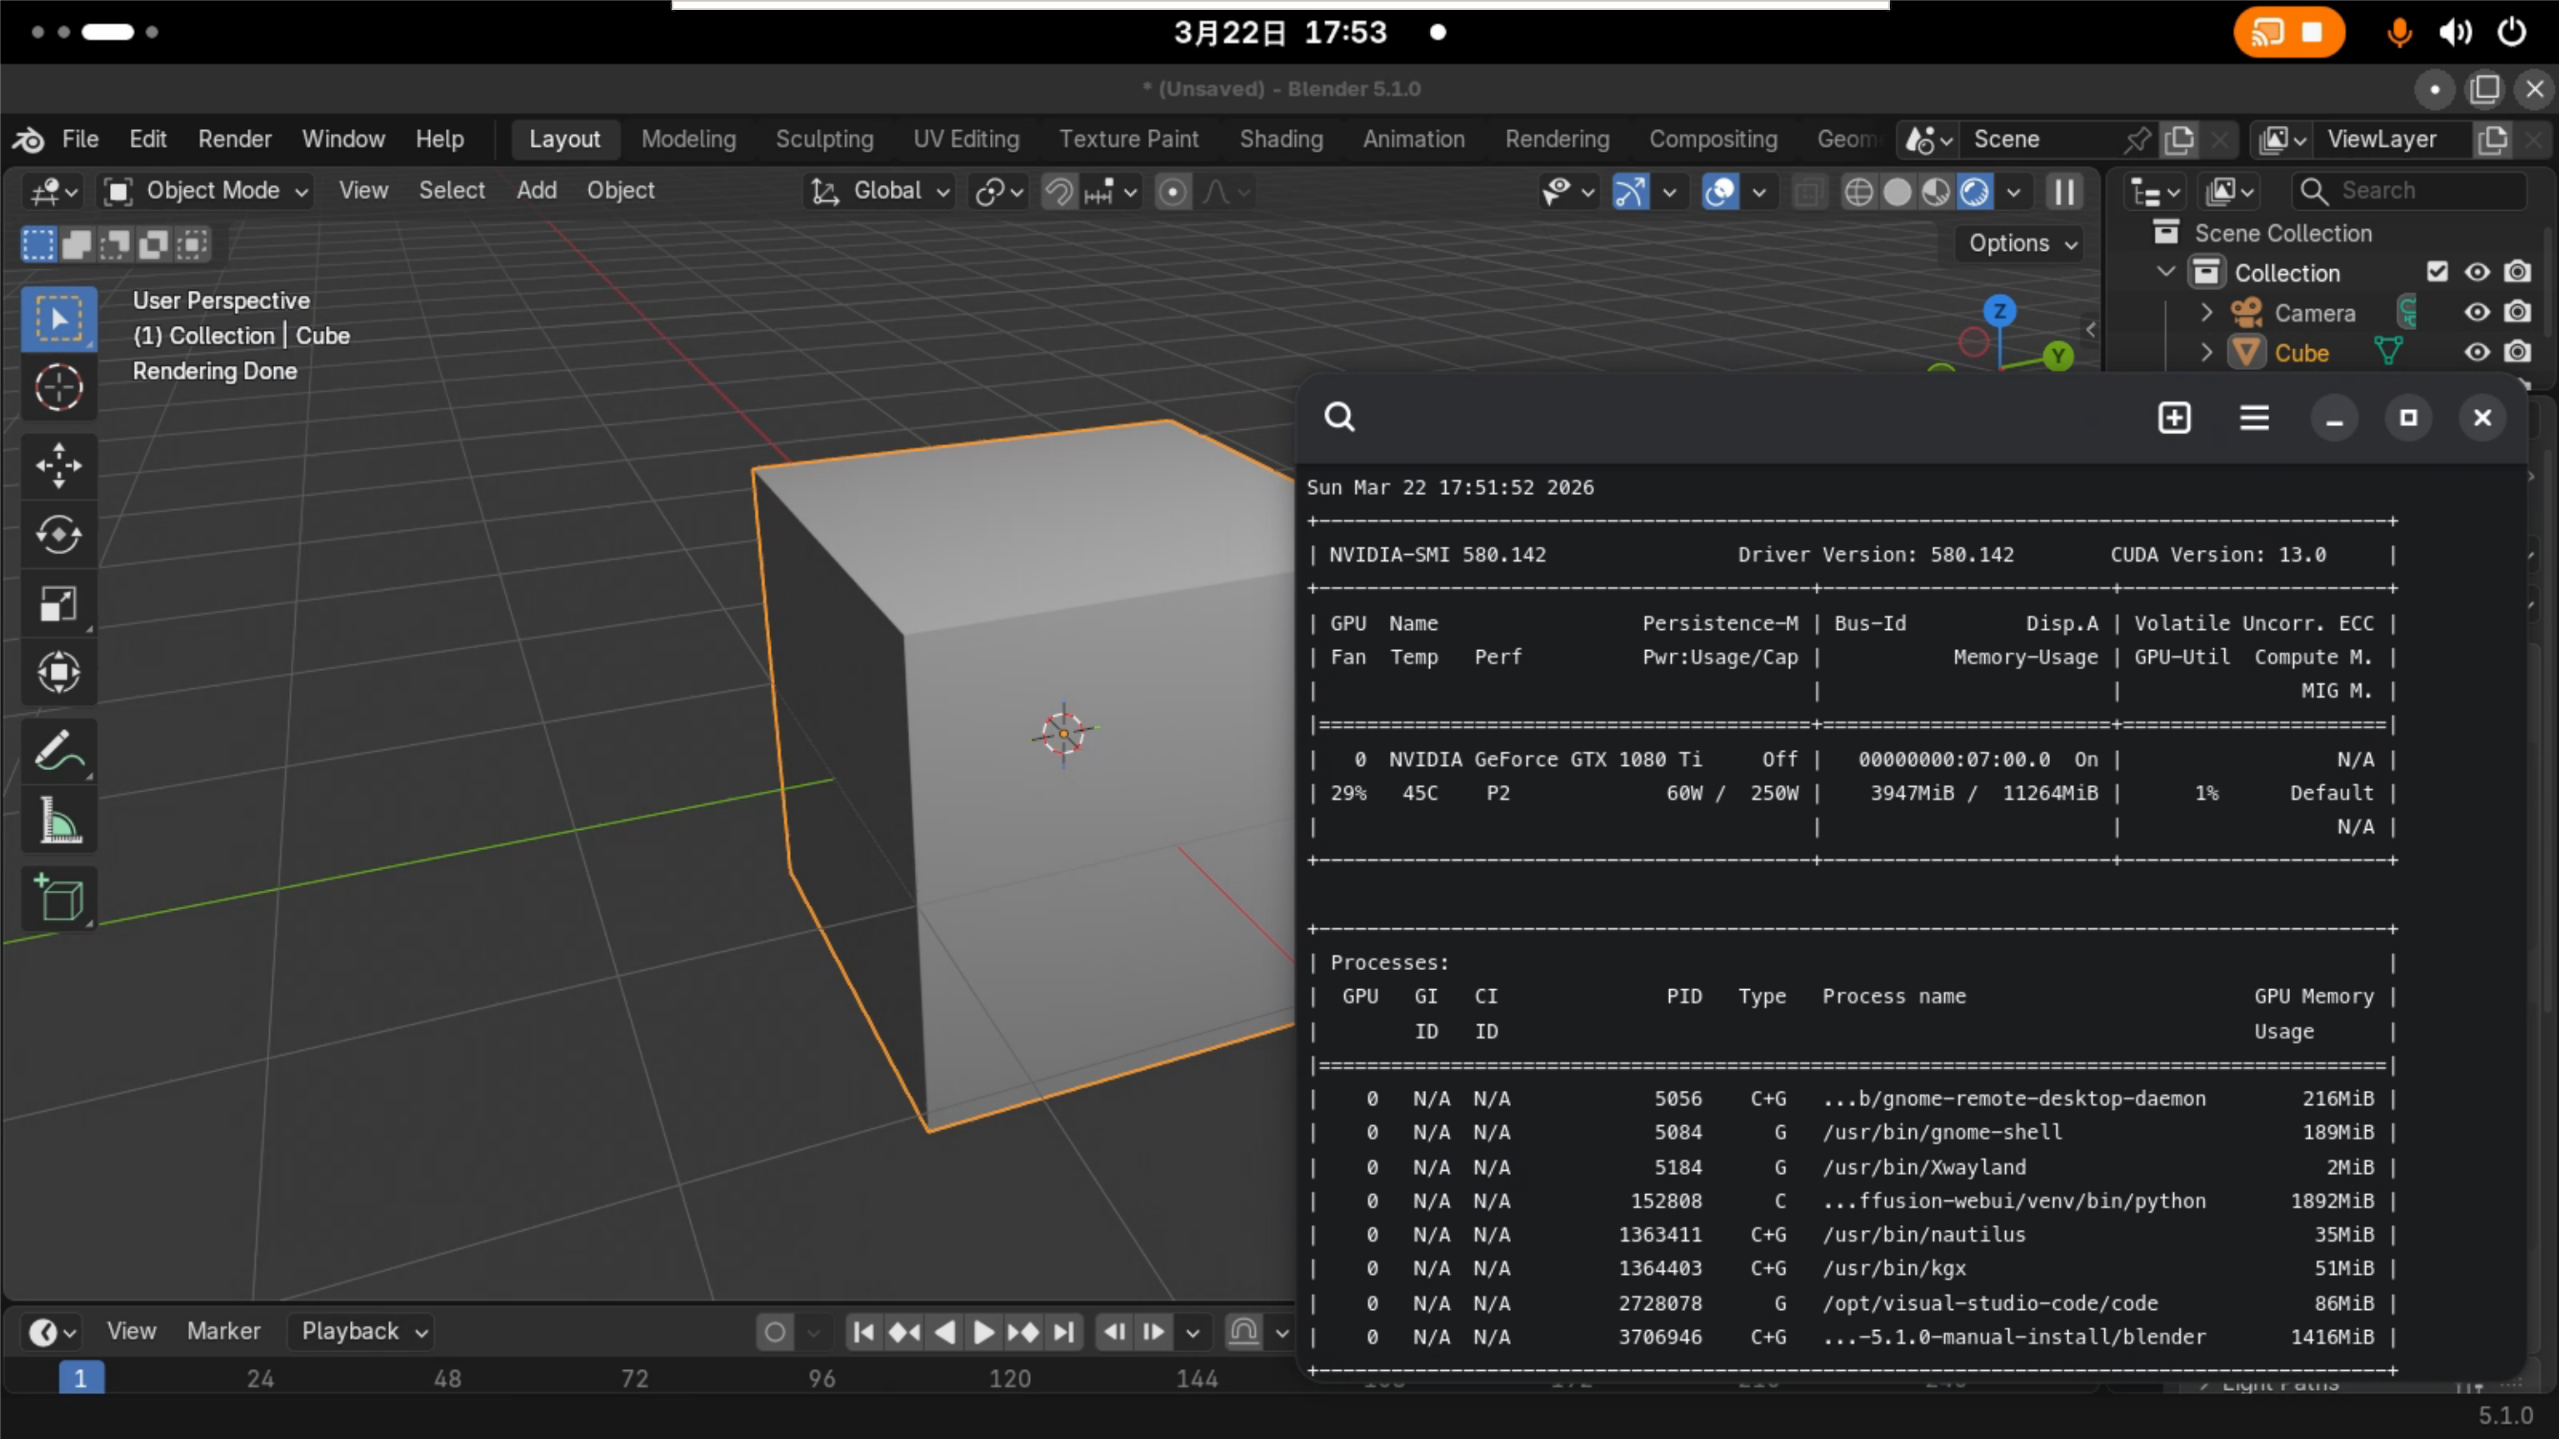Set new selection mode icon
This screenshot has width=2559, height=1439.
coord(39,243)
